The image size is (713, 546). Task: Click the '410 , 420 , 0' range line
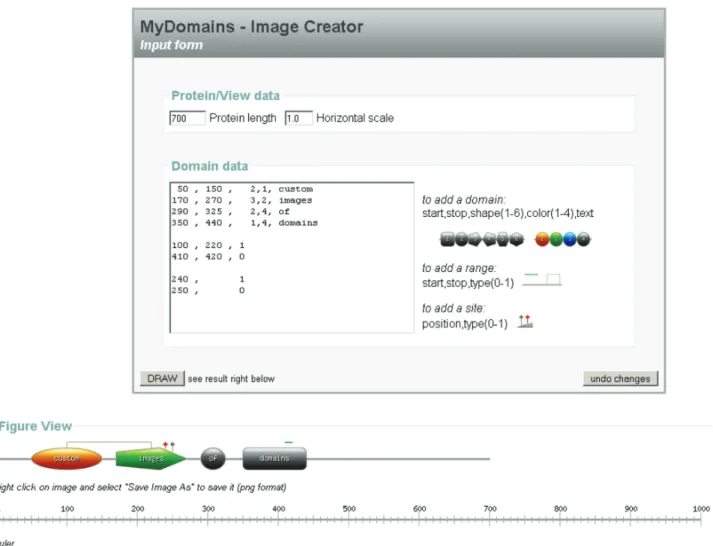click(208, 256)
